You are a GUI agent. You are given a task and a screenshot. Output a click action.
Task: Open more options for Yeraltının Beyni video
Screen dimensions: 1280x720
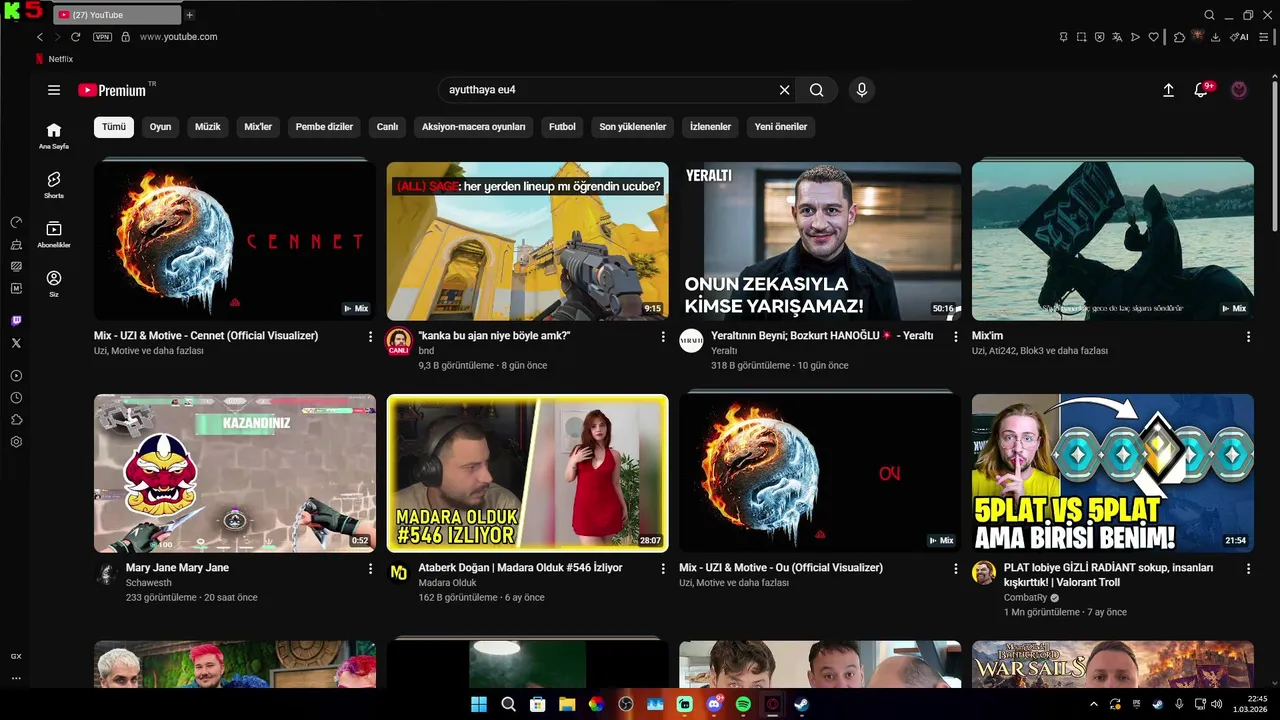point(956,337)
